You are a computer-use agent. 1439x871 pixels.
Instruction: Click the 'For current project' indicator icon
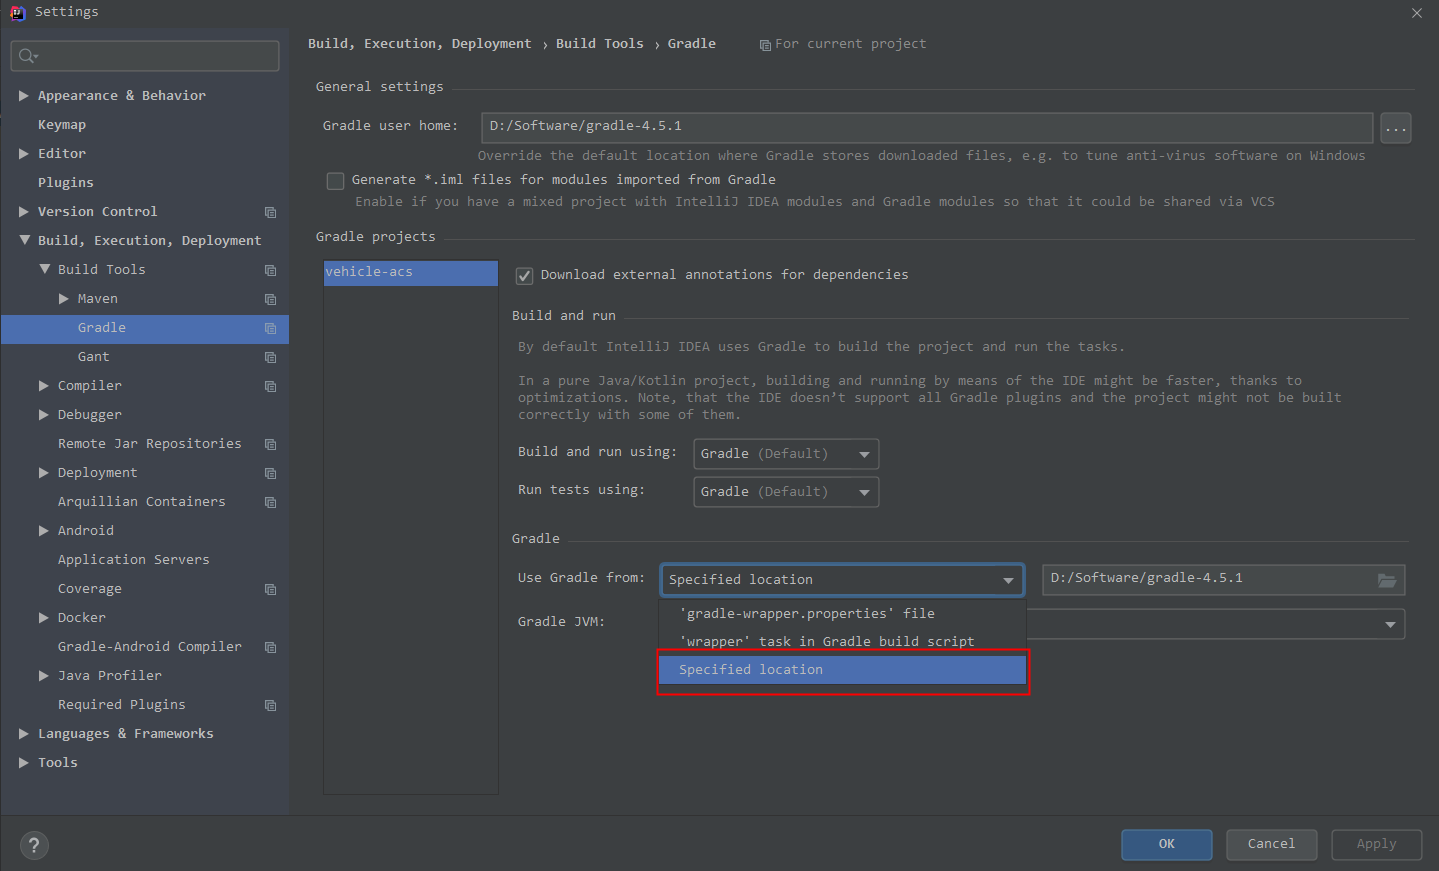point(765,45)
